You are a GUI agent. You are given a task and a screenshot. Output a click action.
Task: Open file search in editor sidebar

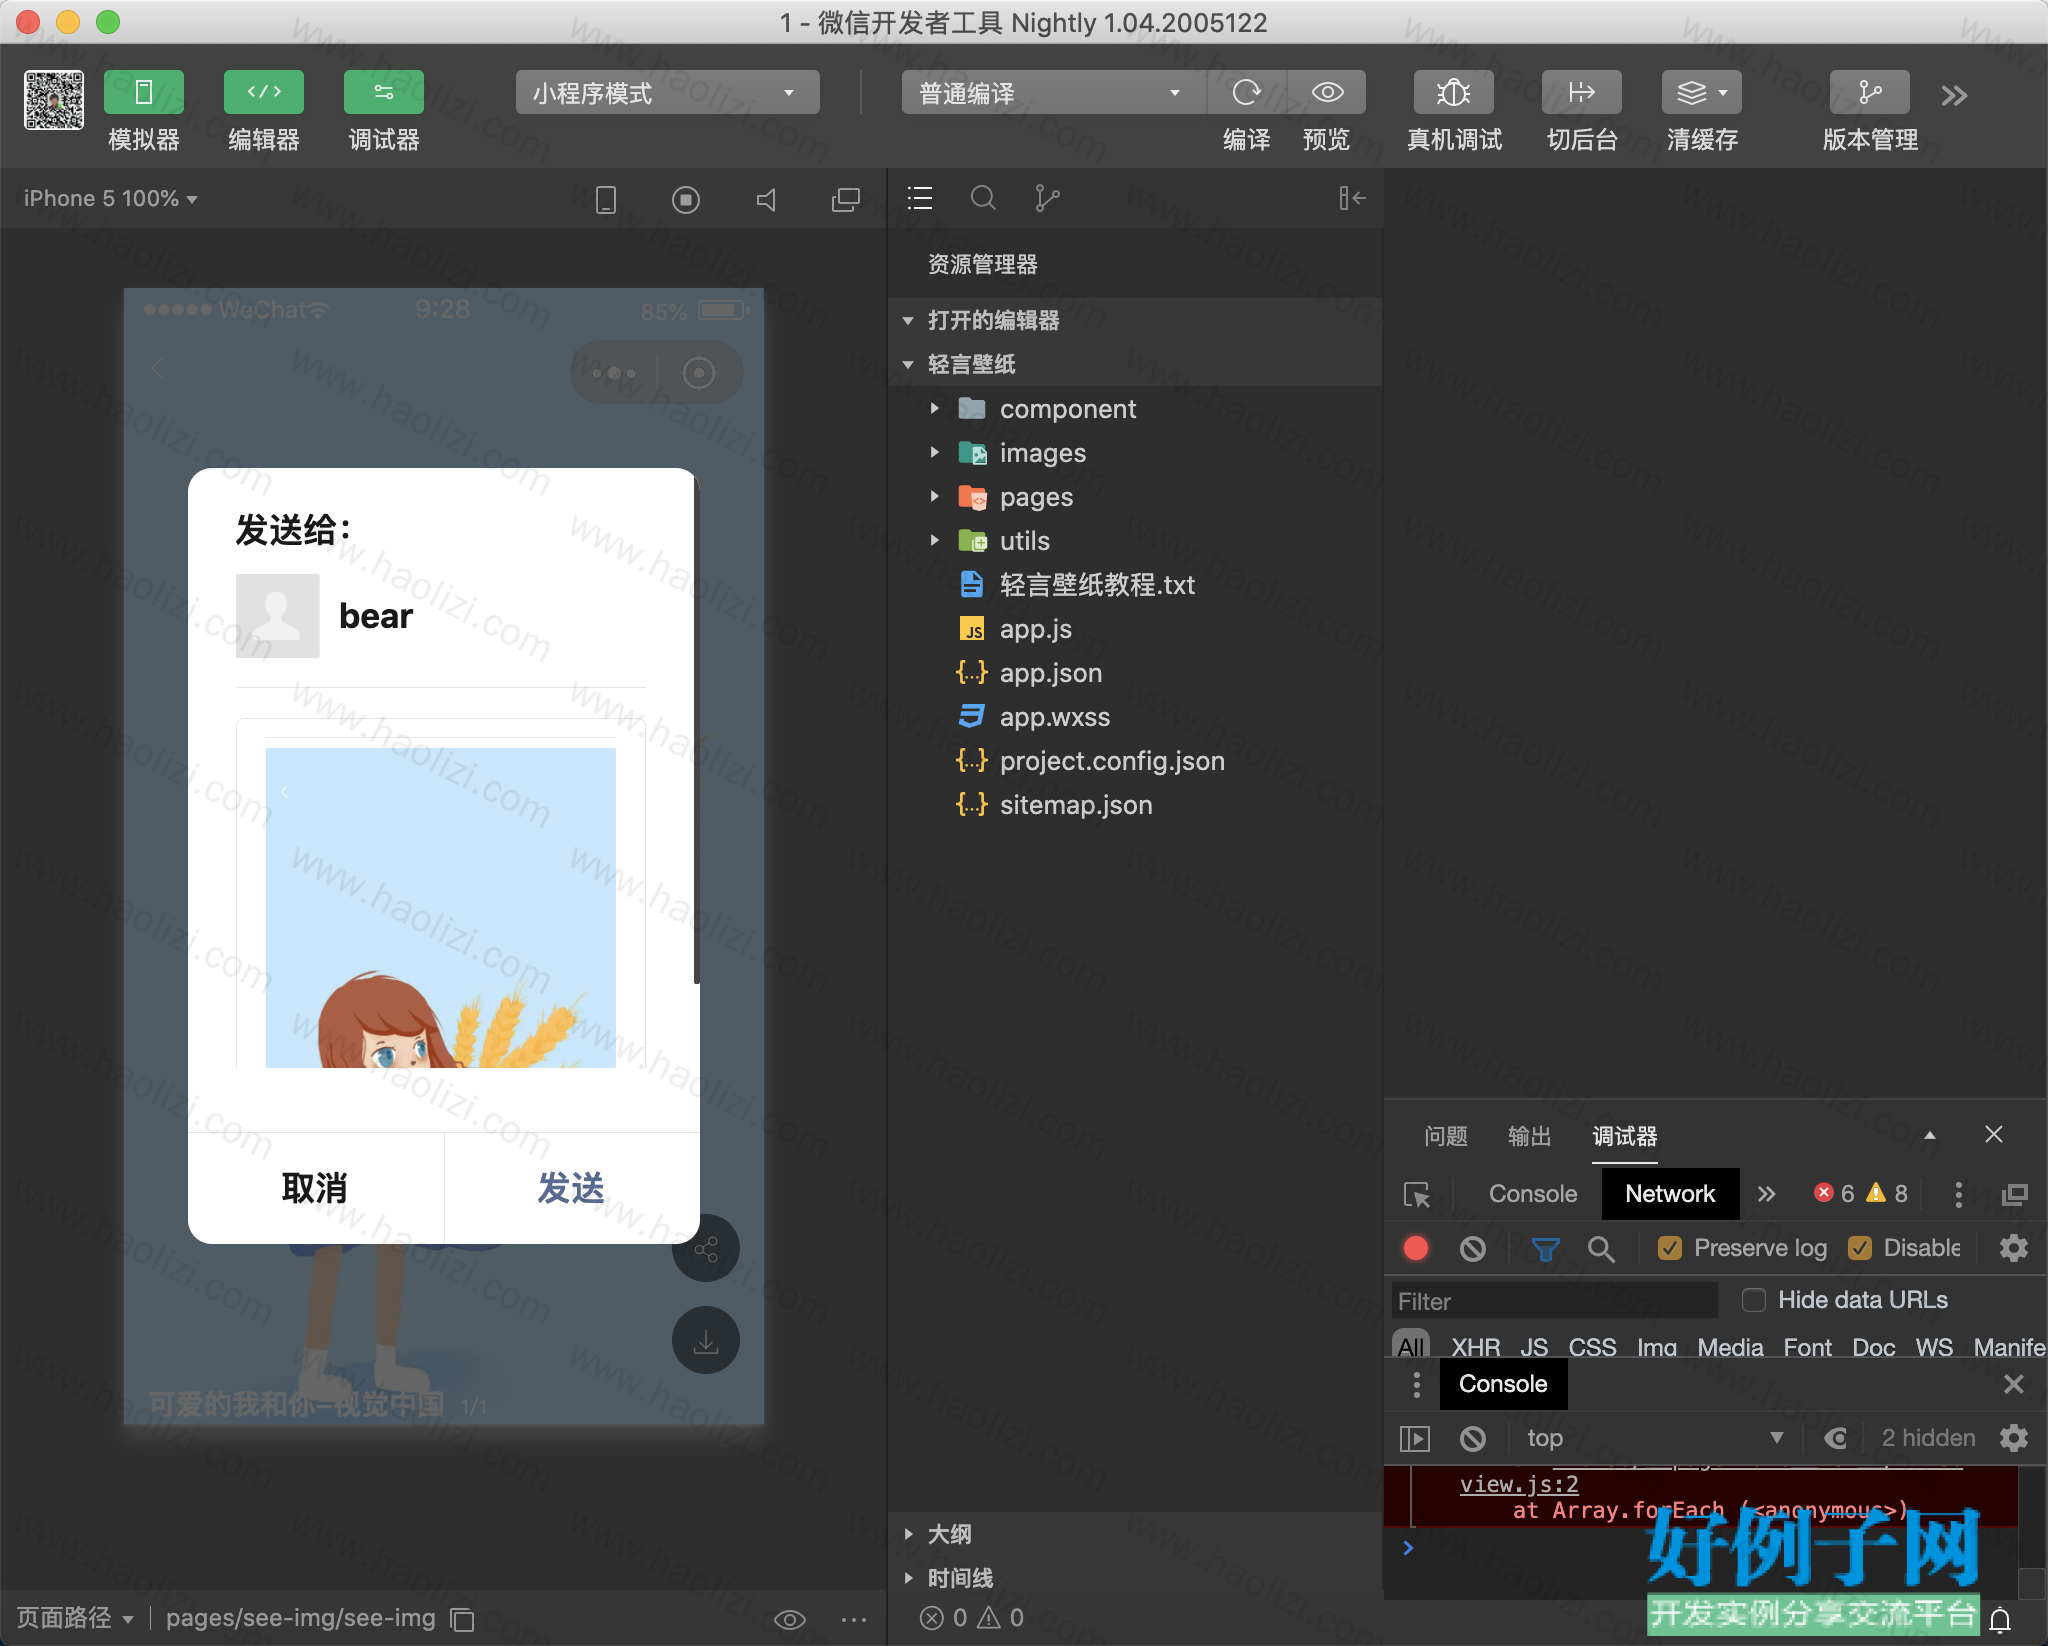[x=983, y=198]
